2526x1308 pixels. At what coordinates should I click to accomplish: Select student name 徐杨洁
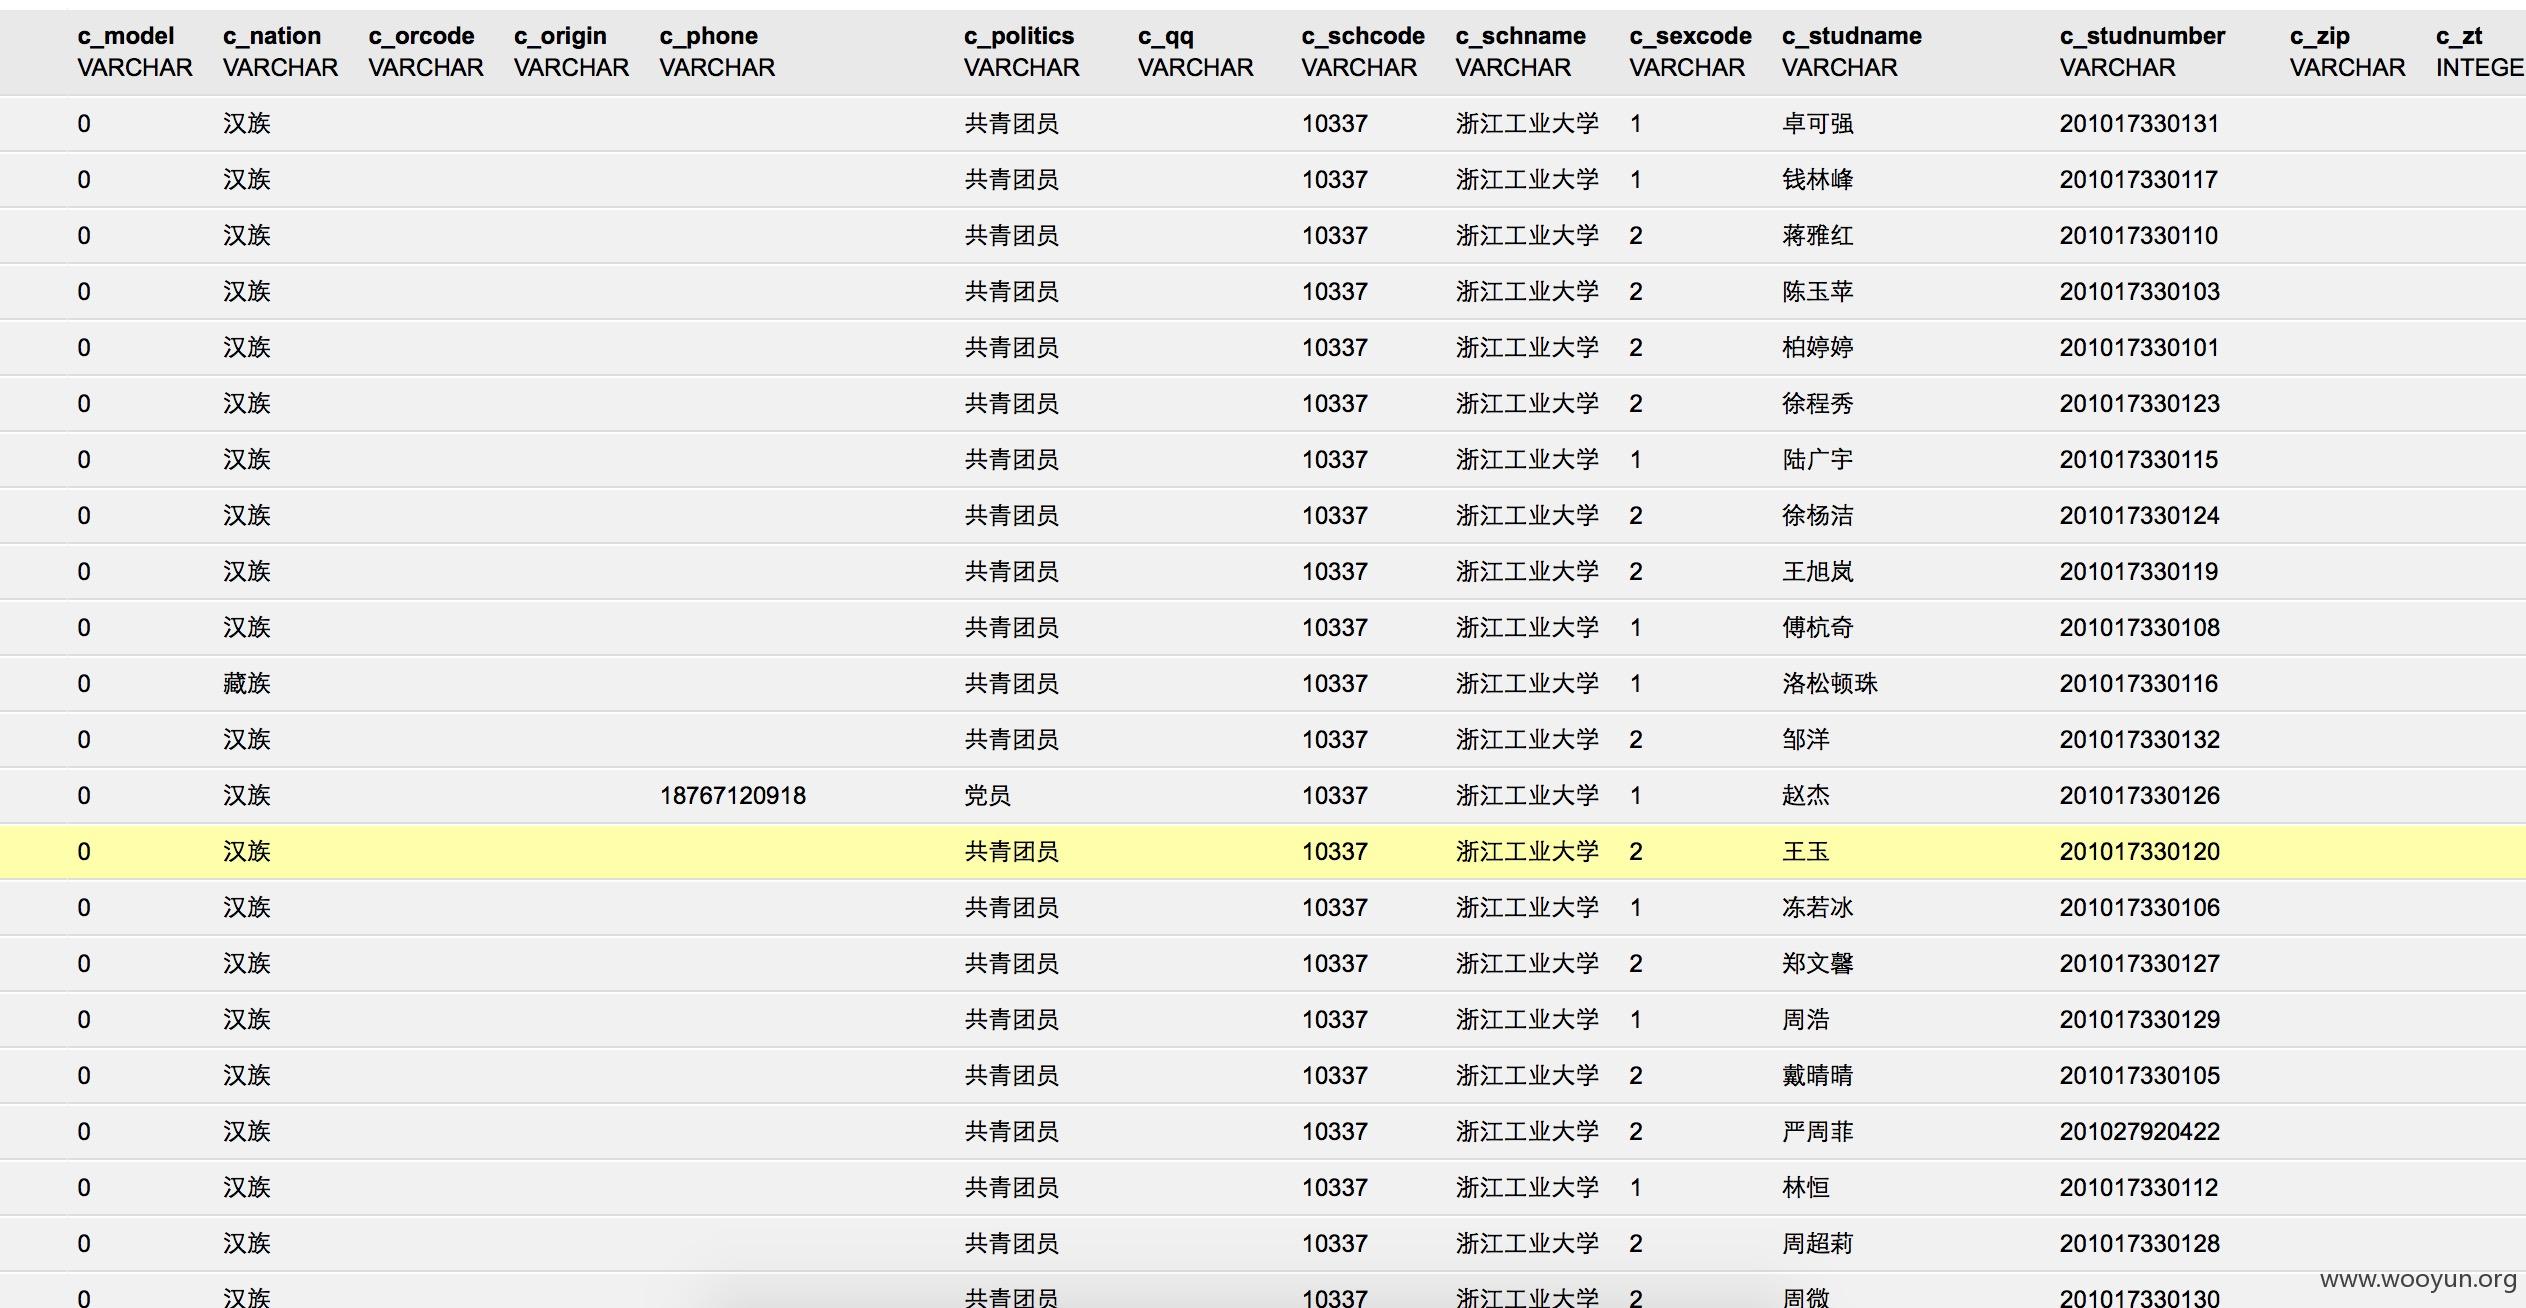[1817, 516]
